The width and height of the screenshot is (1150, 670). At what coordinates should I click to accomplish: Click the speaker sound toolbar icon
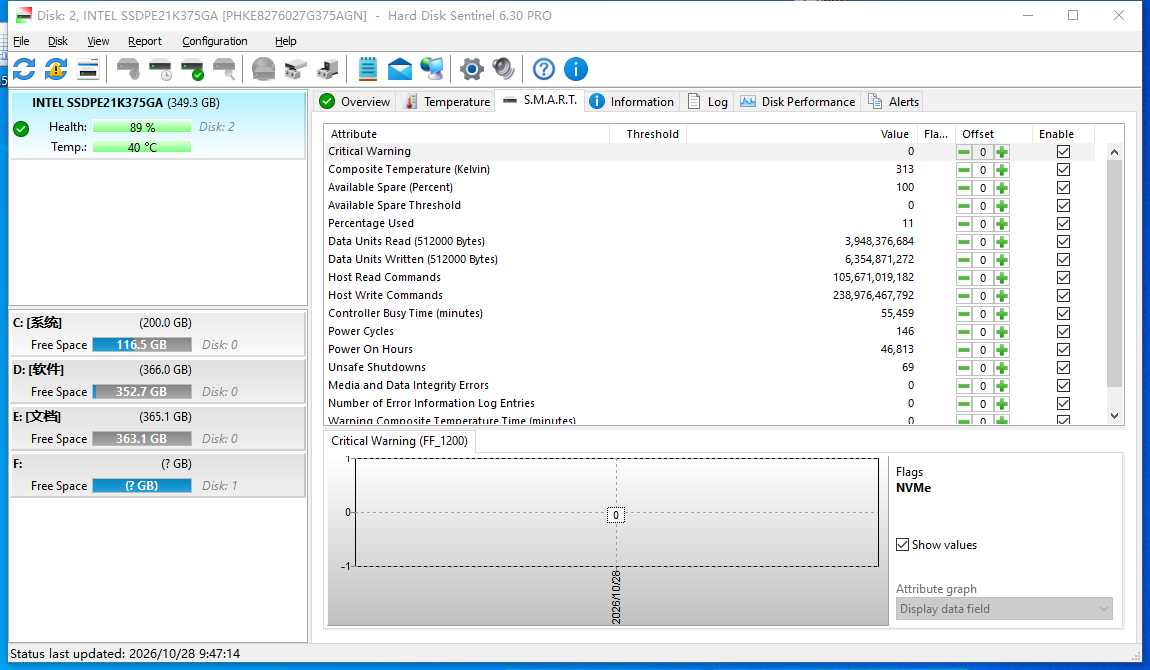click(504, 69)
